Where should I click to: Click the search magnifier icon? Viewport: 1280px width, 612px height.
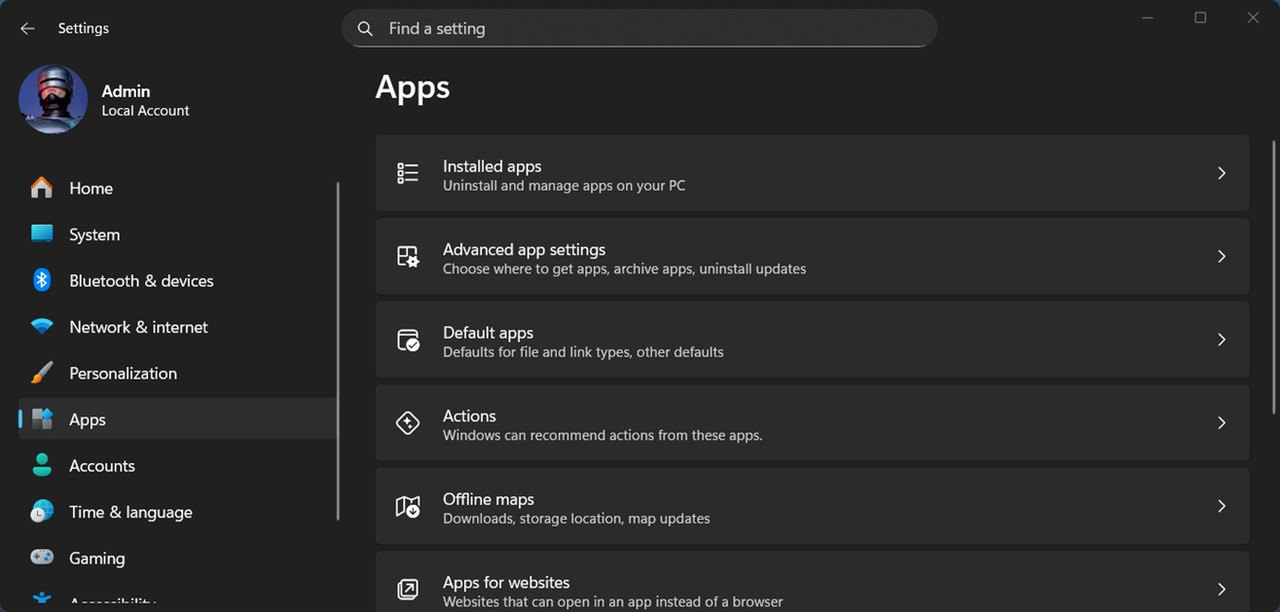(x=366, y=29)
